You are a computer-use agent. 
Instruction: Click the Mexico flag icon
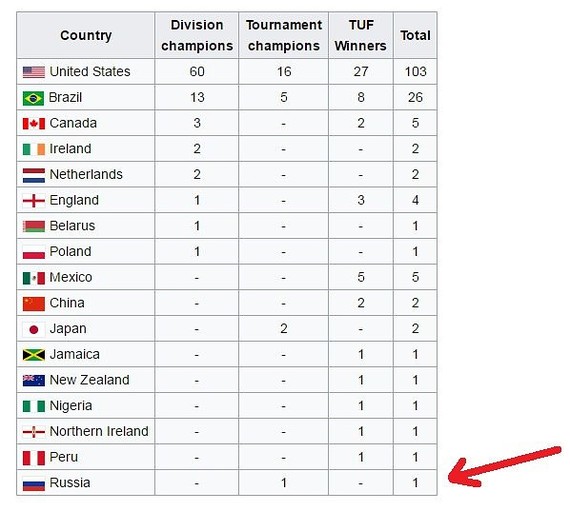click(34, 278)
